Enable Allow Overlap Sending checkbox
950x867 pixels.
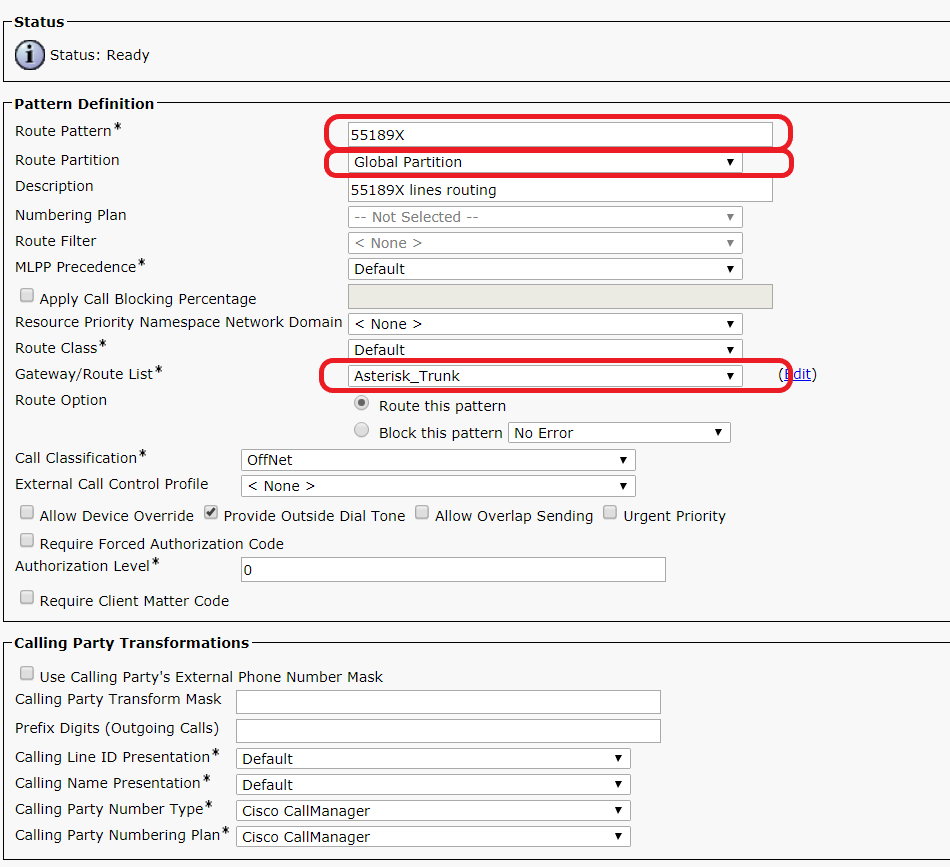422,513
